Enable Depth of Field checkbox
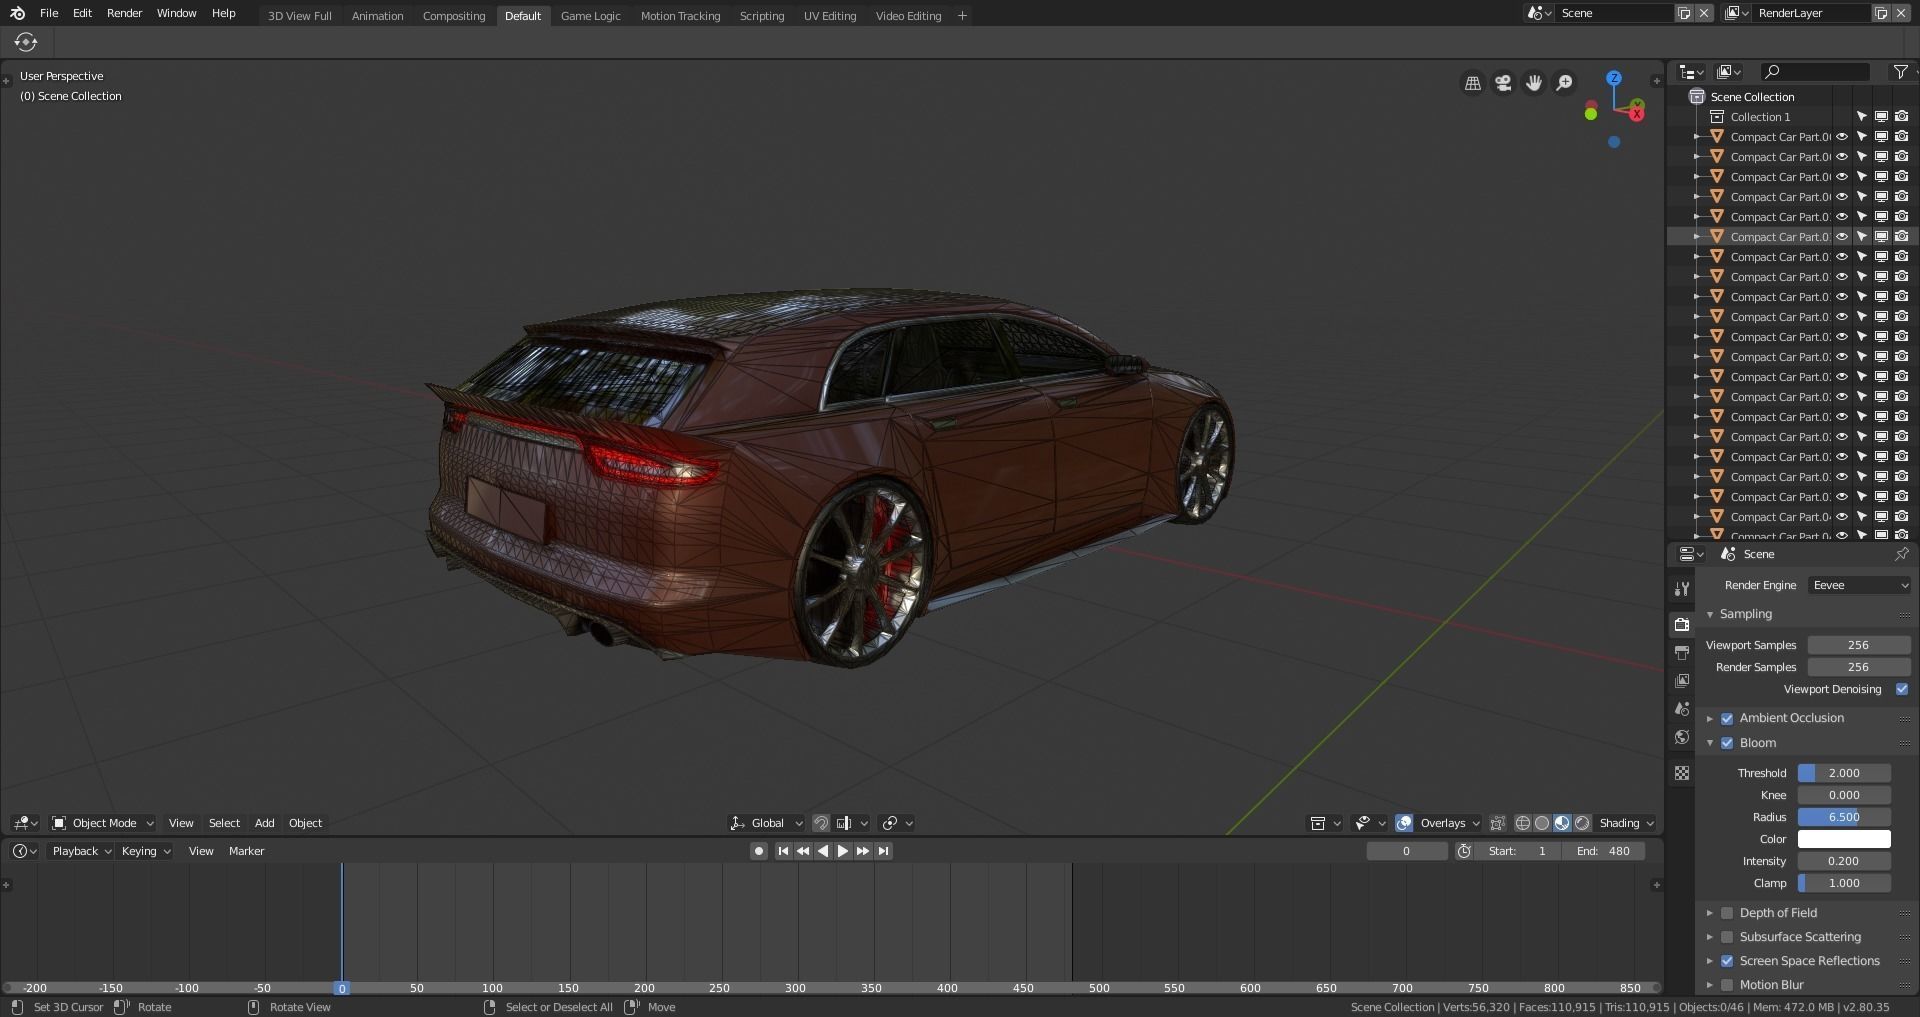The image size is (1920, 1017). [1727, 913]
